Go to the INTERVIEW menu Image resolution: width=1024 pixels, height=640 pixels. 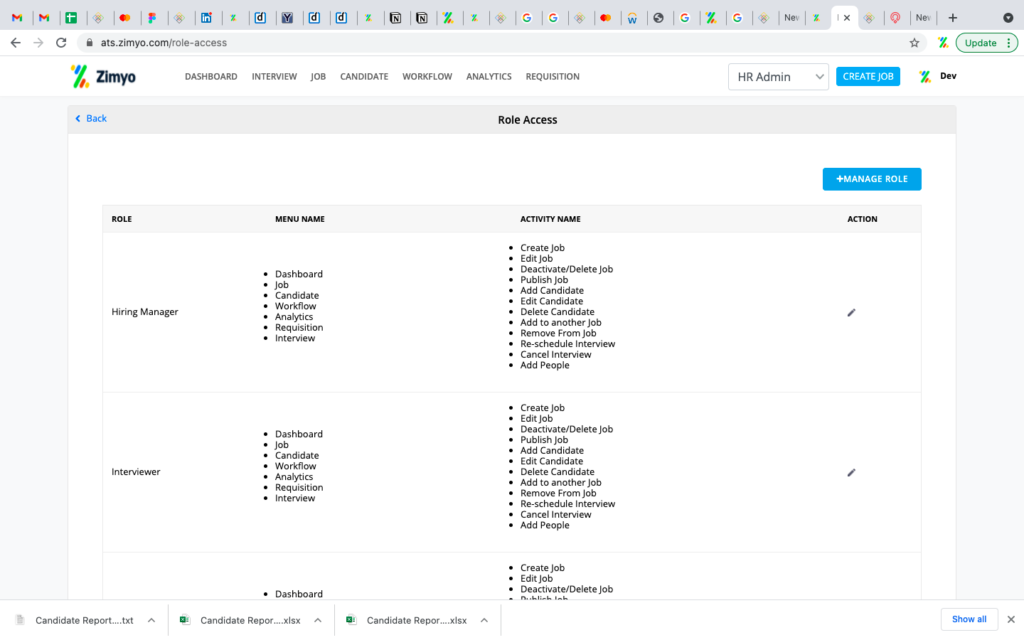click(274, 76)
